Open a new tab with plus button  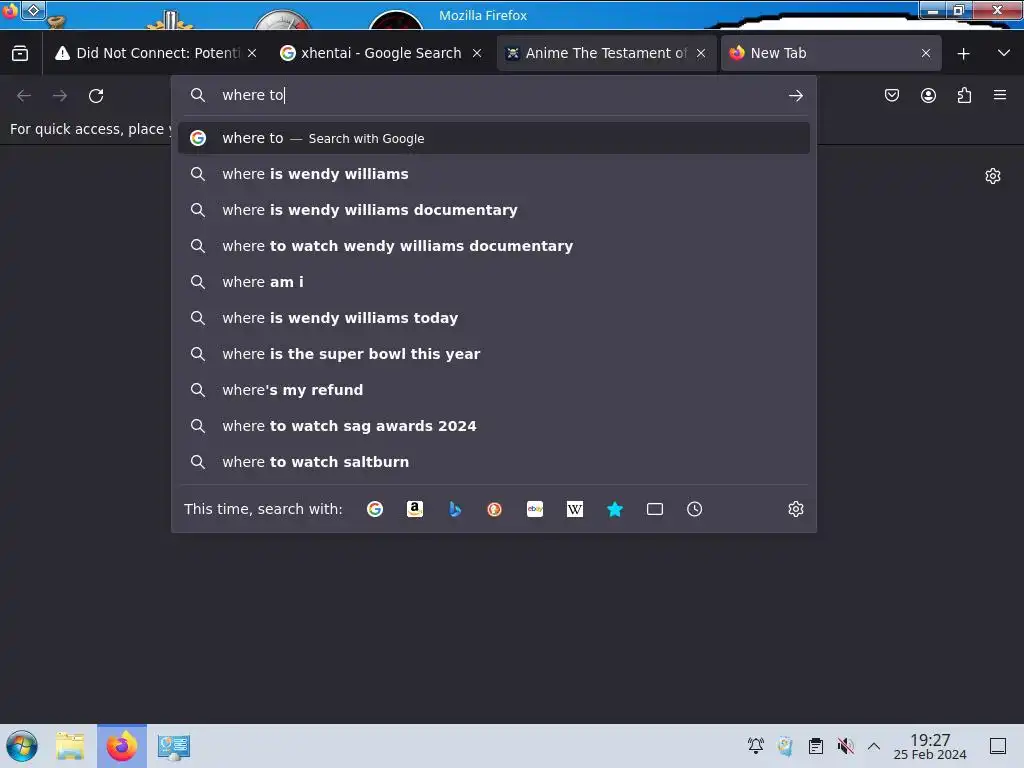tap(963, 54)
